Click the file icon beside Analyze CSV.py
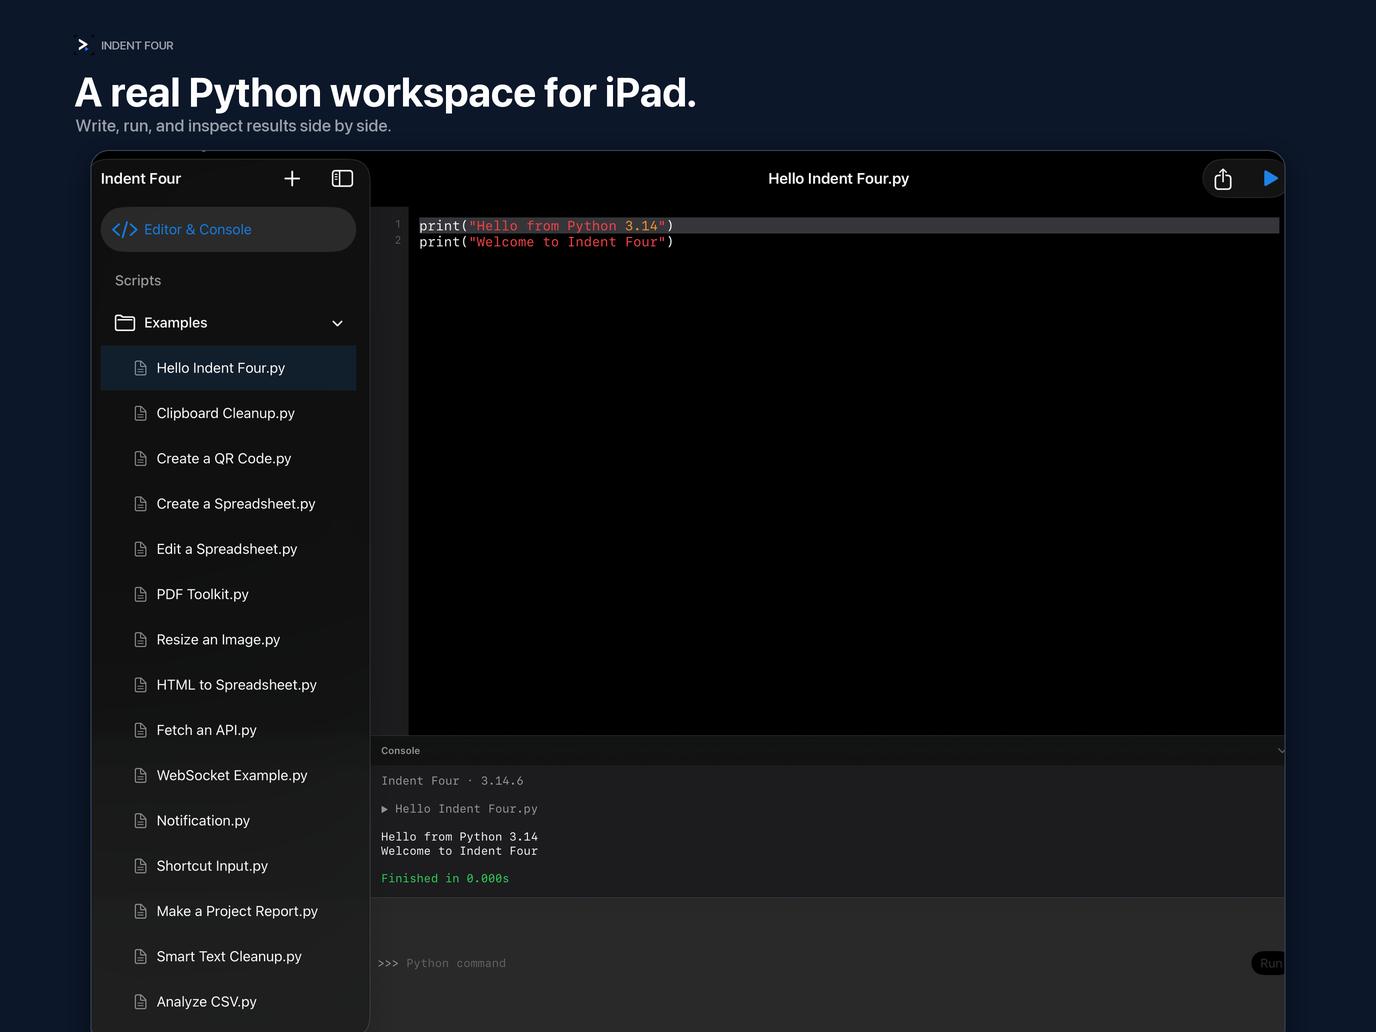Screen dimensions: 1376x1032 [140, 1001]
